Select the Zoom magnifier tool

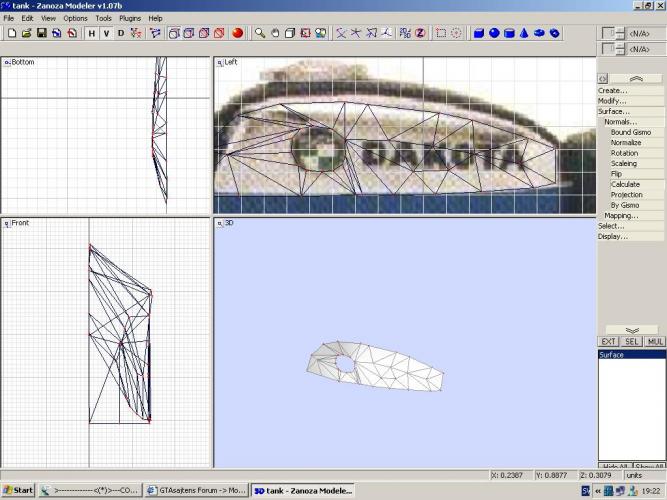coord(260,33)
